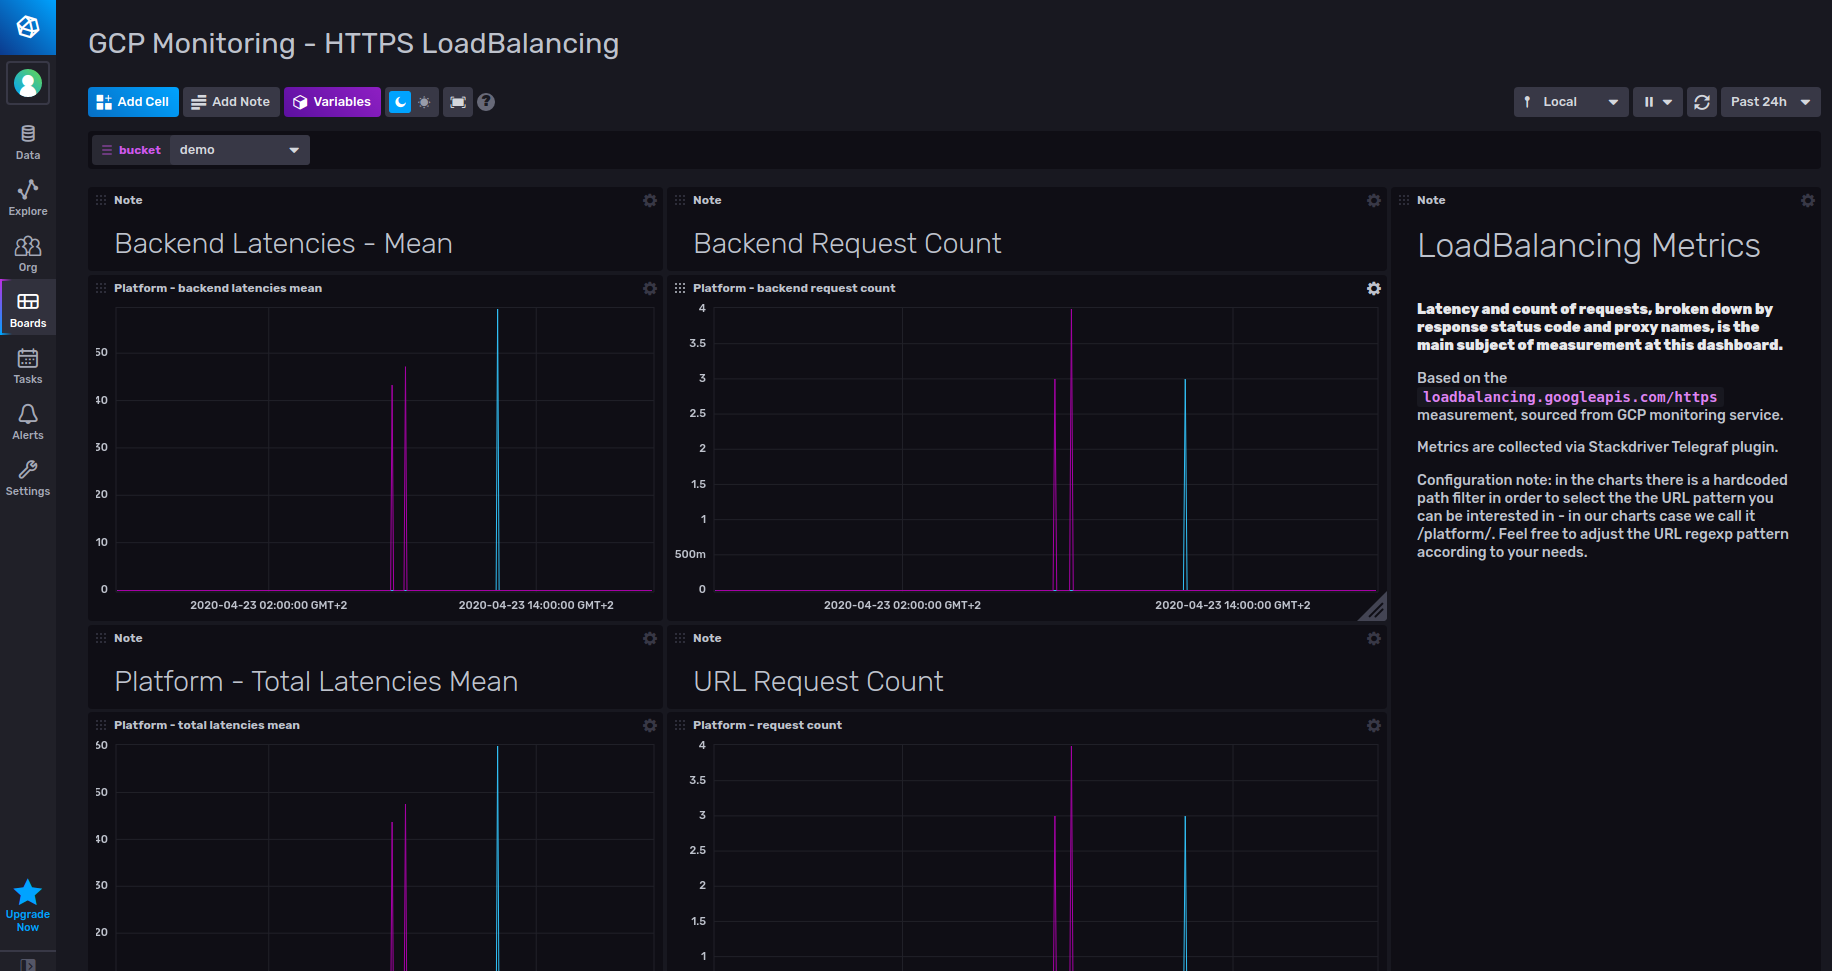Open the help question mark icon
This screenshot has height=971, width=1832.
click(x=486, y=102)
